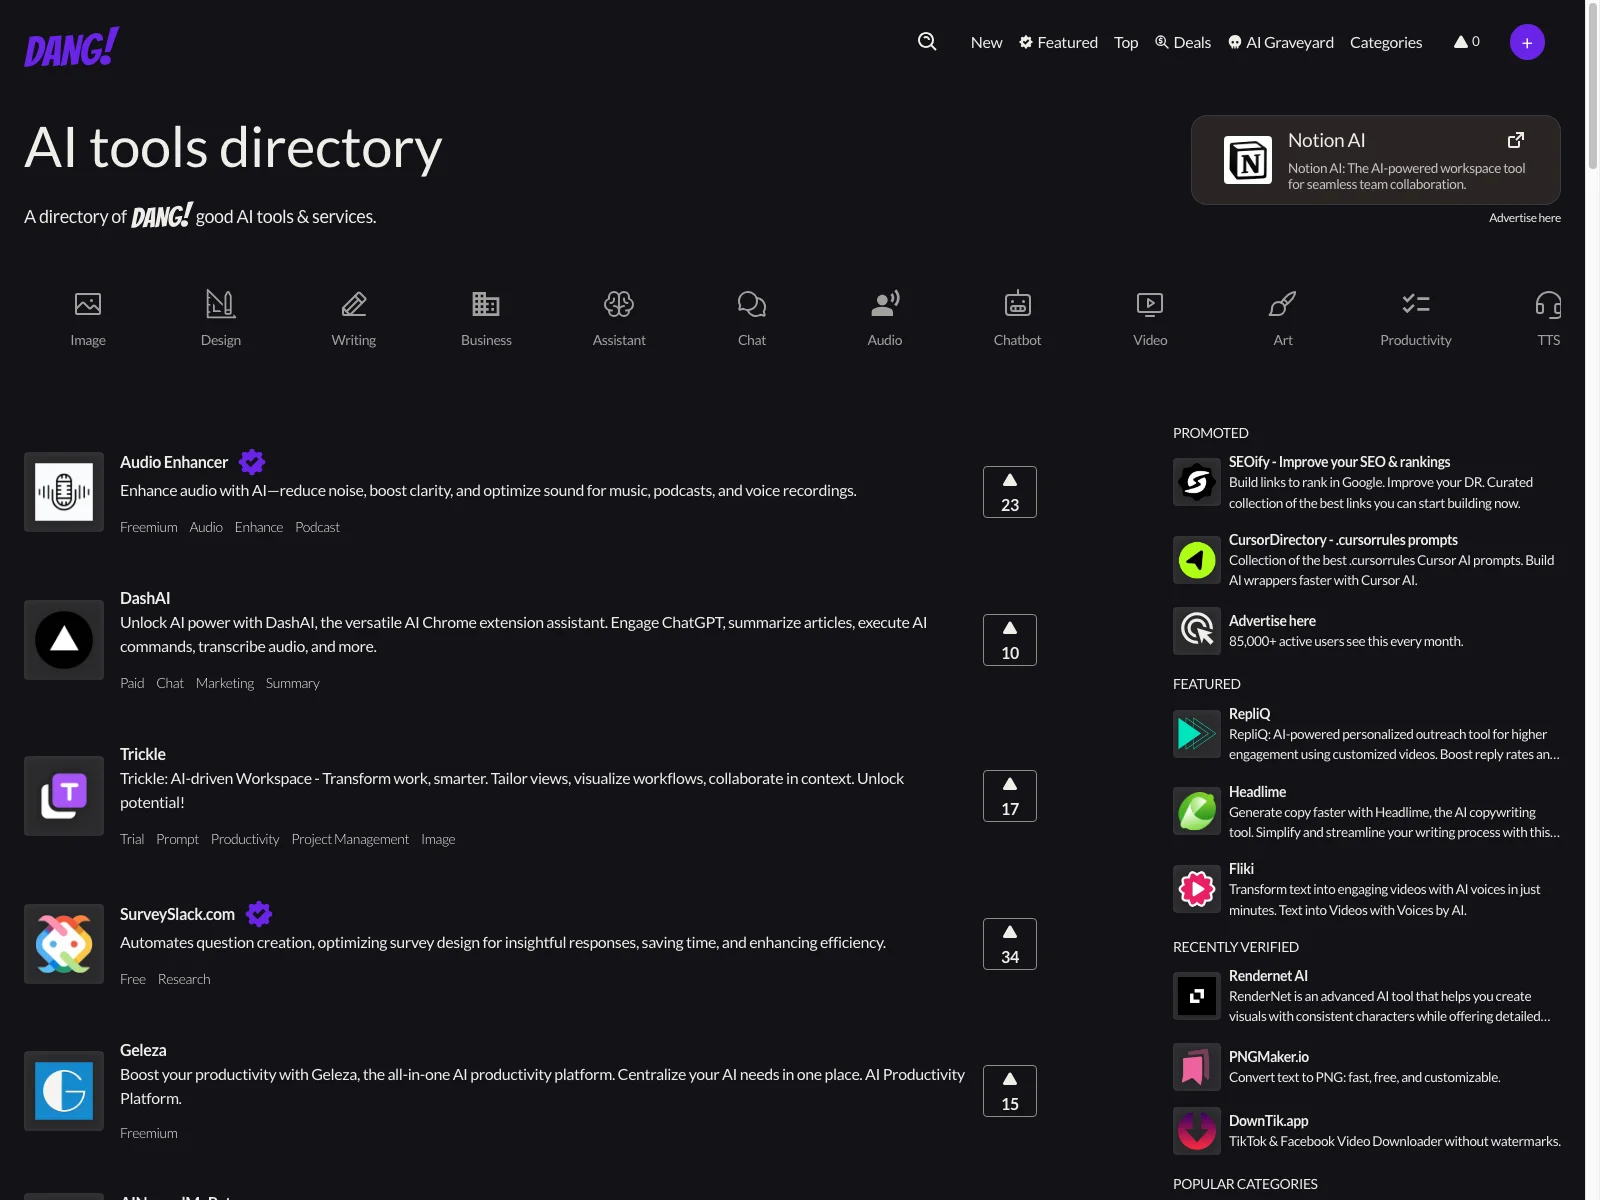1600x1200 pixels.
Task: Filter by Enhance tag on Audio Enhancer
Action: pyautogui.click(x=259, y=527)
